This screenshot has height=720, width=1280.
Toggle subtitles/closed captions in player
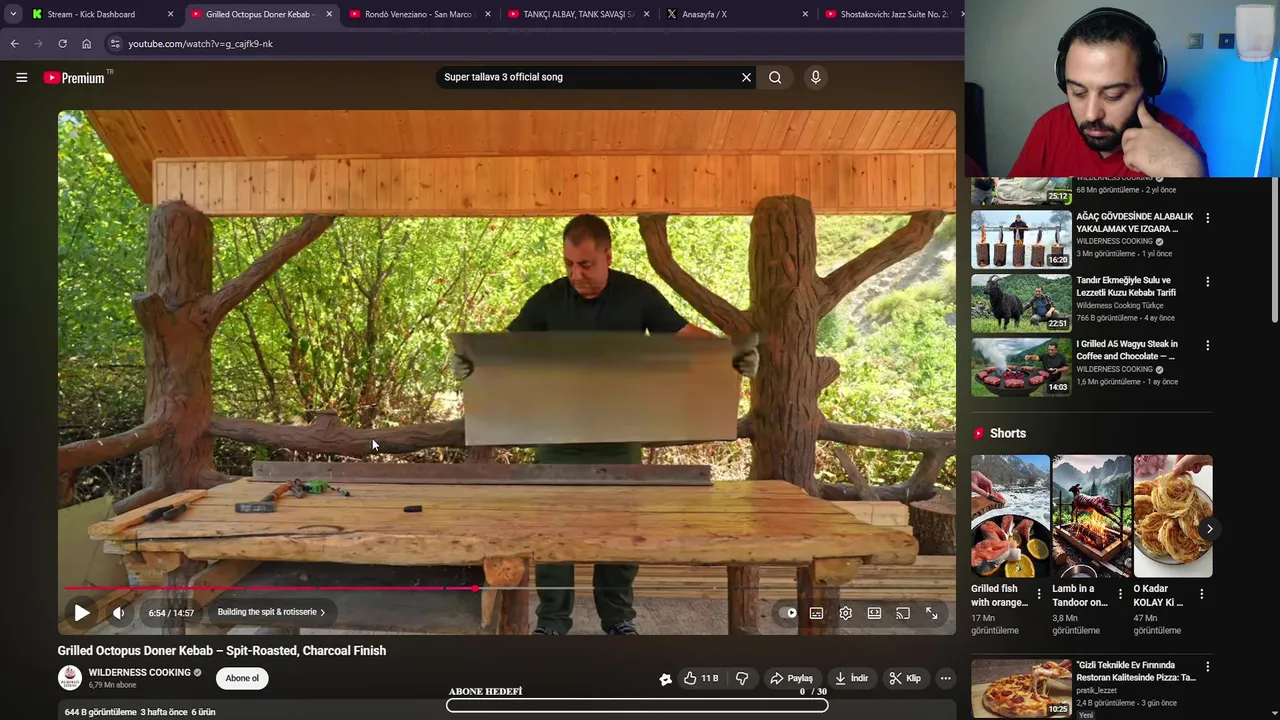(x=817, y=613)
